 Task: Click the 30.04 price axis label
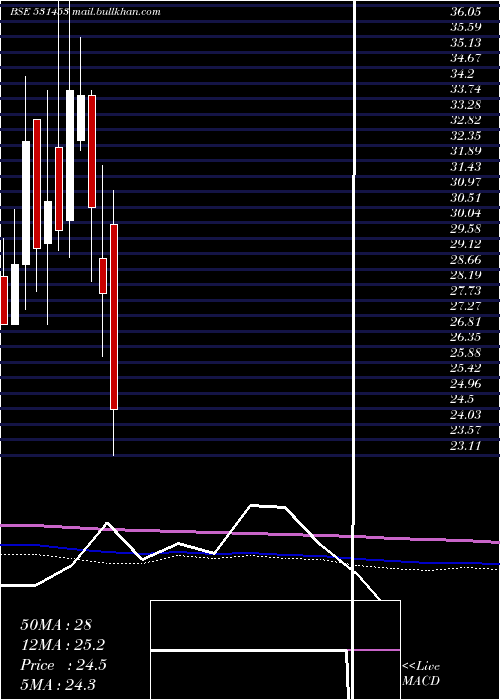[x=466, y=213]
